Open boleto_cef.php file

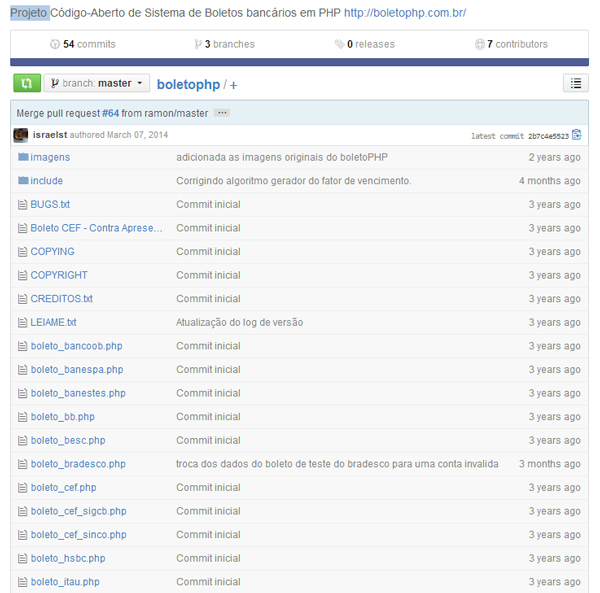tap(64, 487)
